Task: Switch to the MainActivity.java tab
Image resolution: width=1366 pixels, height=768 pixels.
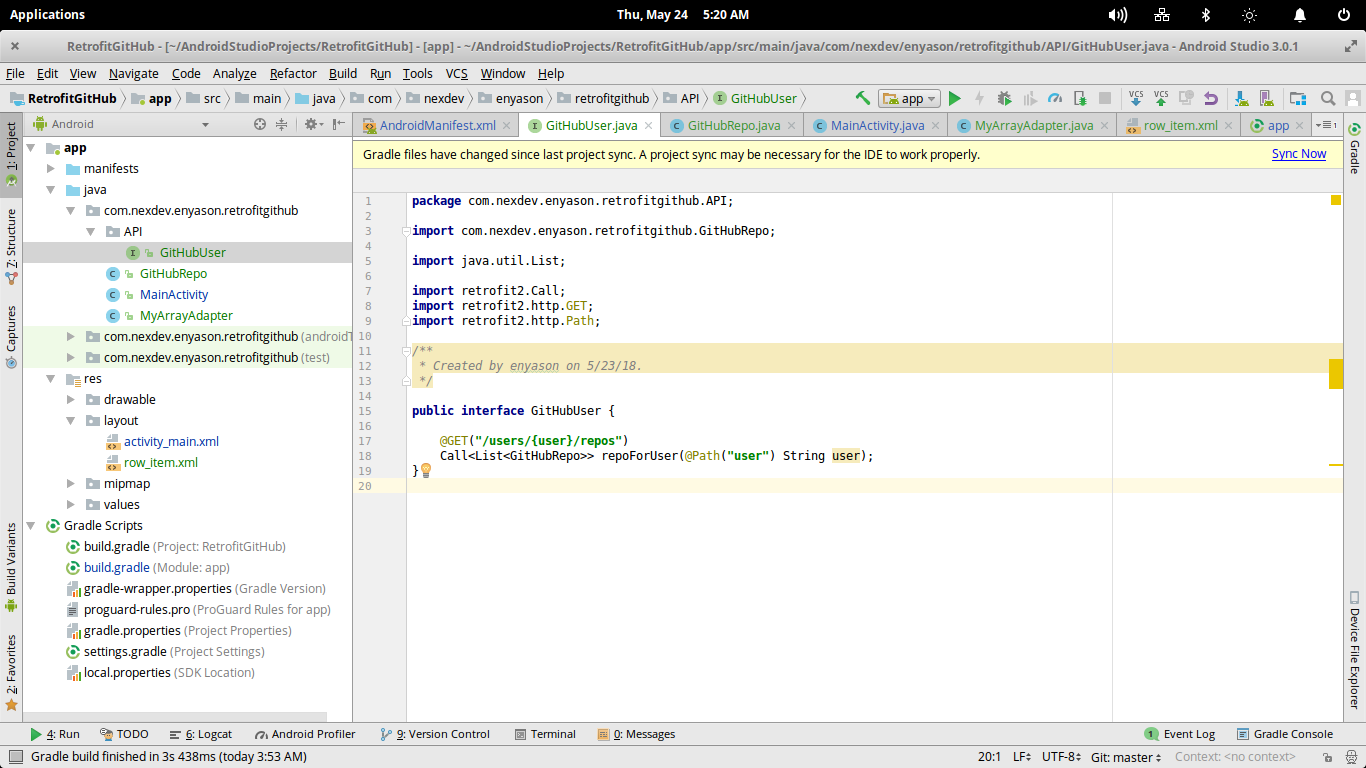Action: (877, 125)
